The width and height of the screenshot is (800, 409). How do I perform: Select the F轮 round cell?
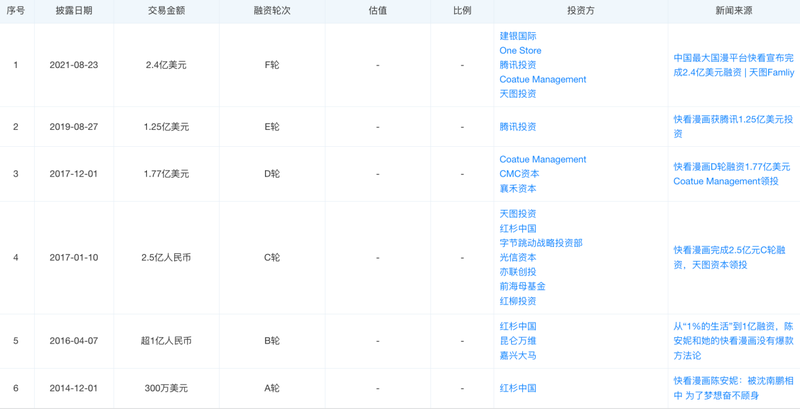[x=272, y=65]
